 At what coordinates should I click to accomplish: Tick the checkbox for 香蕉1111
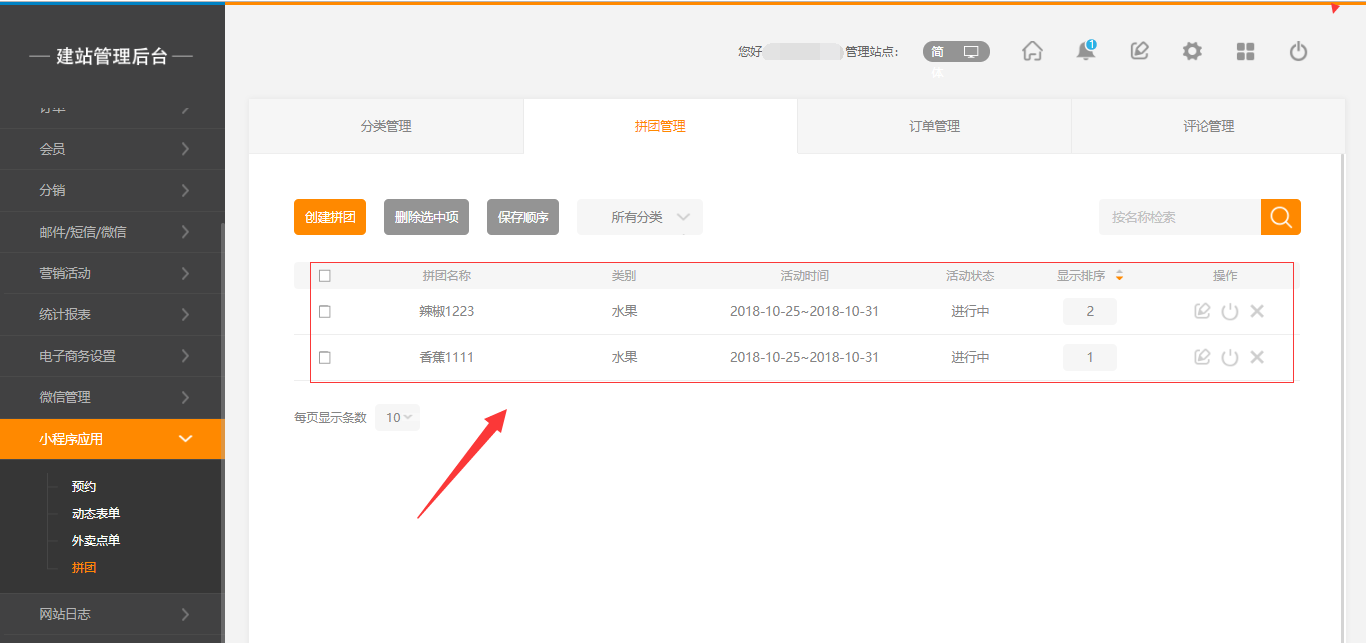pos(325,357)
